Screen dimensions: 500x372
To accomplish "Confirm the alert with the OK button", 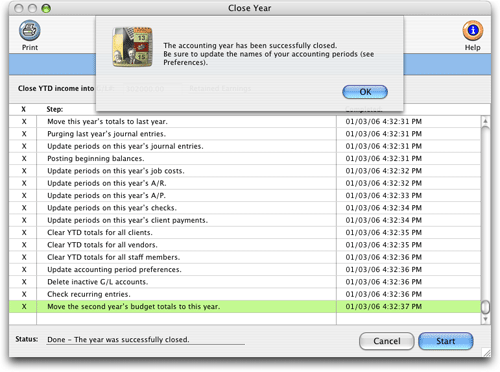I will point(365,92).
